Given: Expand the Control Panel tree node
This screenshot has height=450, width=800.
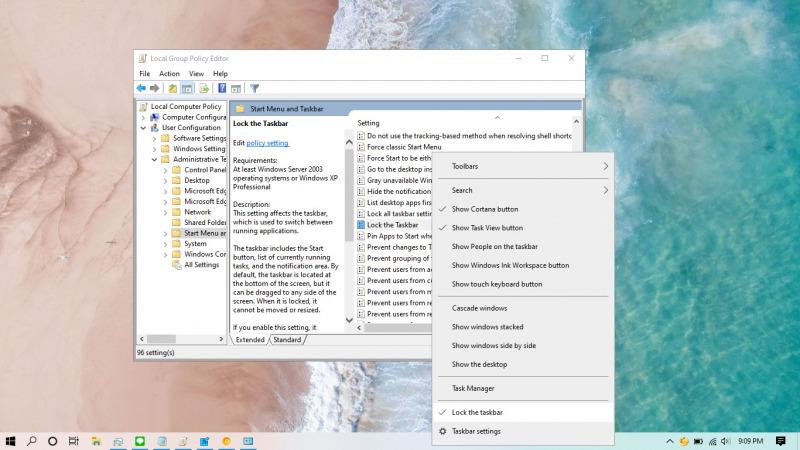Looking at the screenshot, I should click(x=165, y=170).
